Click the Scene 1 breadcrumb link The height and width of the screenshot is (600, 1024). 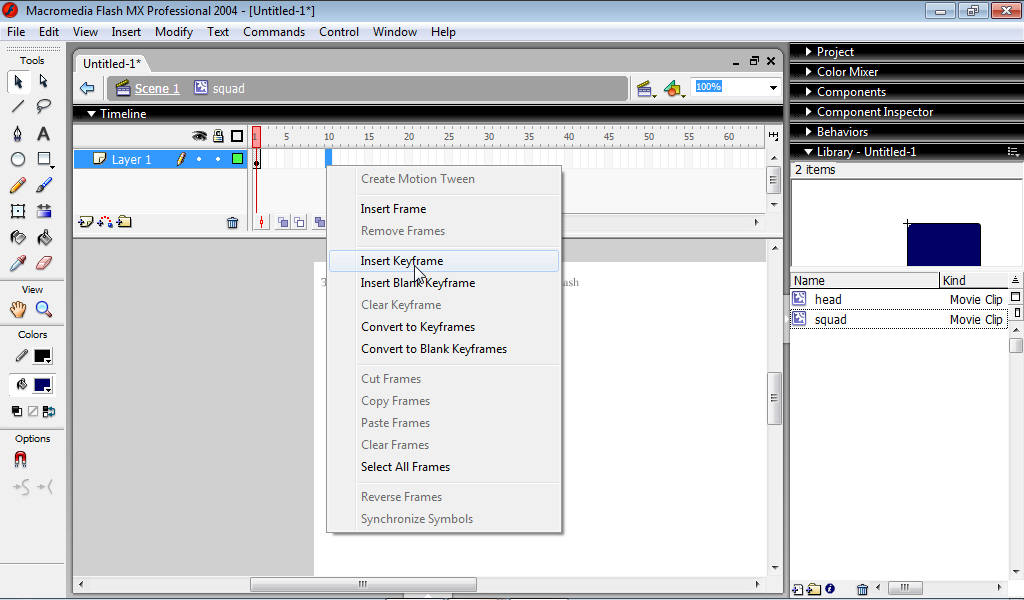tap(157, 88)
